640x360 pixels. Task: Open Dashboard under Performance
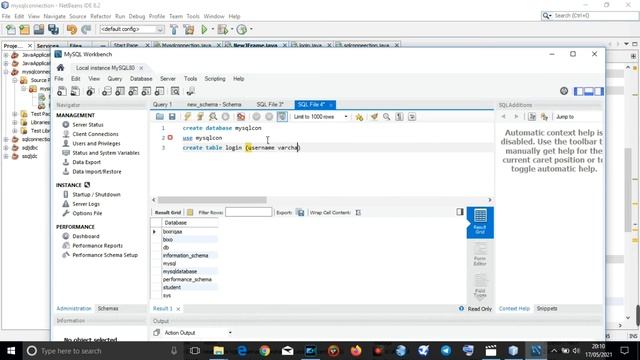pyautogui.click(x=86, y=236)
